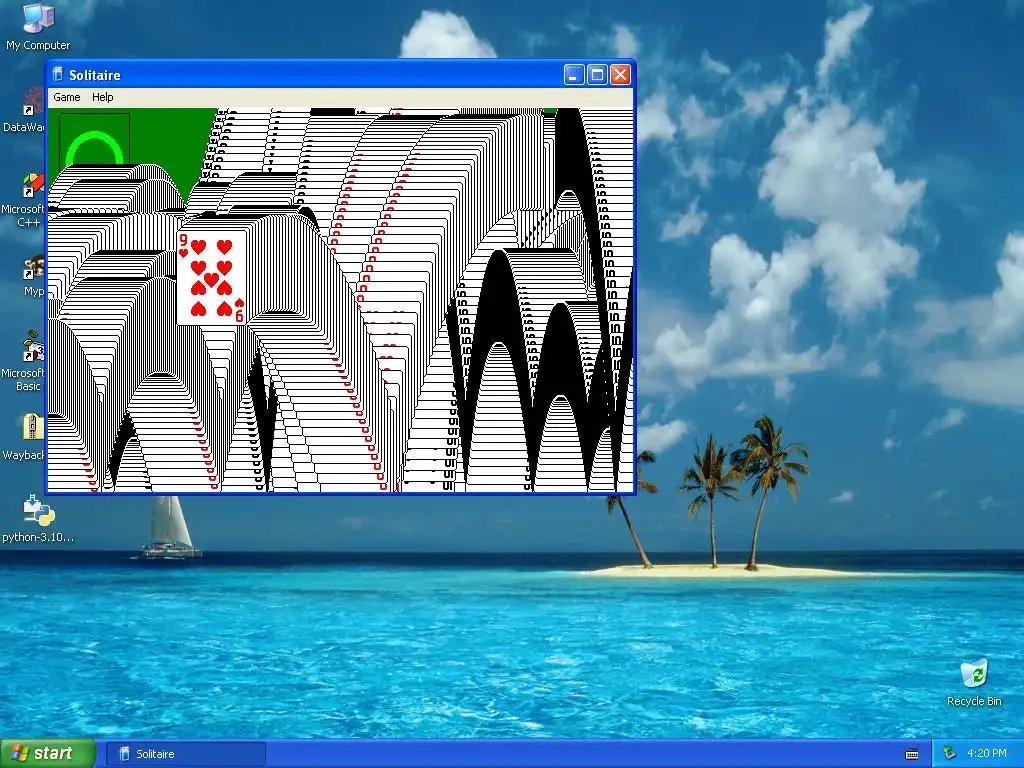Viewport: 1024px width, 768px height.
Task: Click the system tray icon beside the clock
Action: [x=950, y=754]
